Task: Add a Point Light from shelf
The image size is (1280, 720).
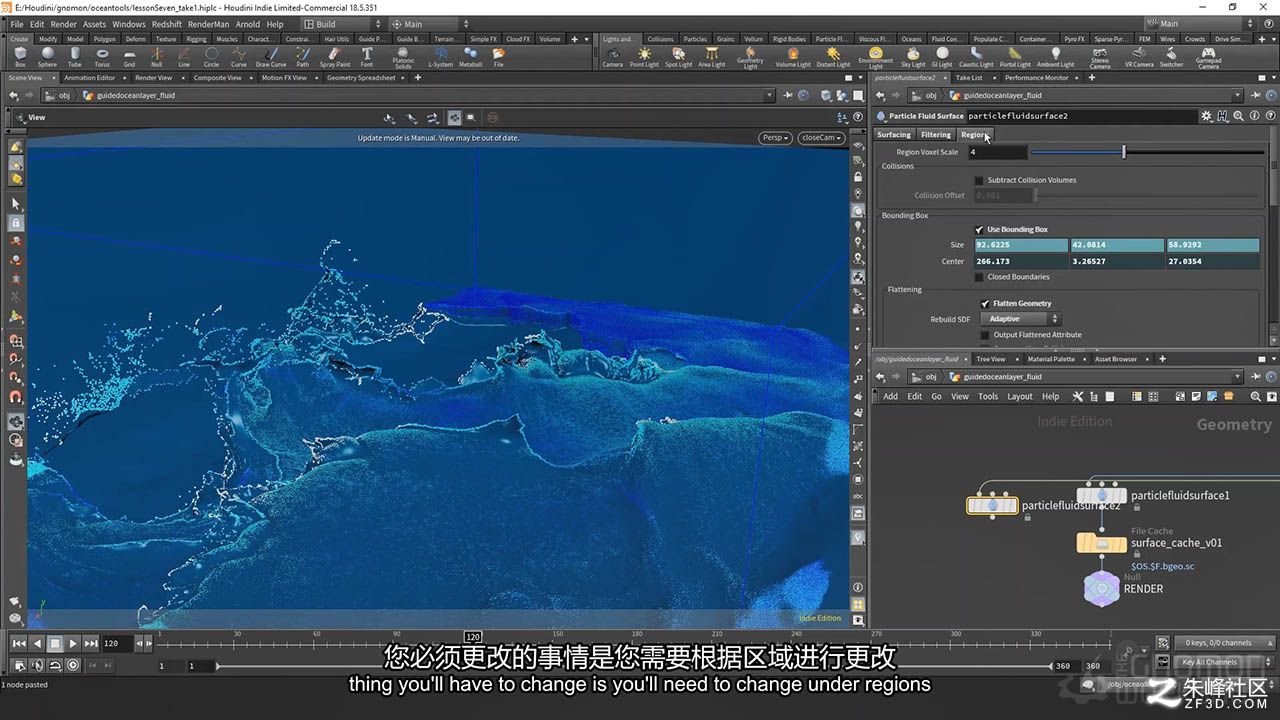Action: (x=644, y=57)
